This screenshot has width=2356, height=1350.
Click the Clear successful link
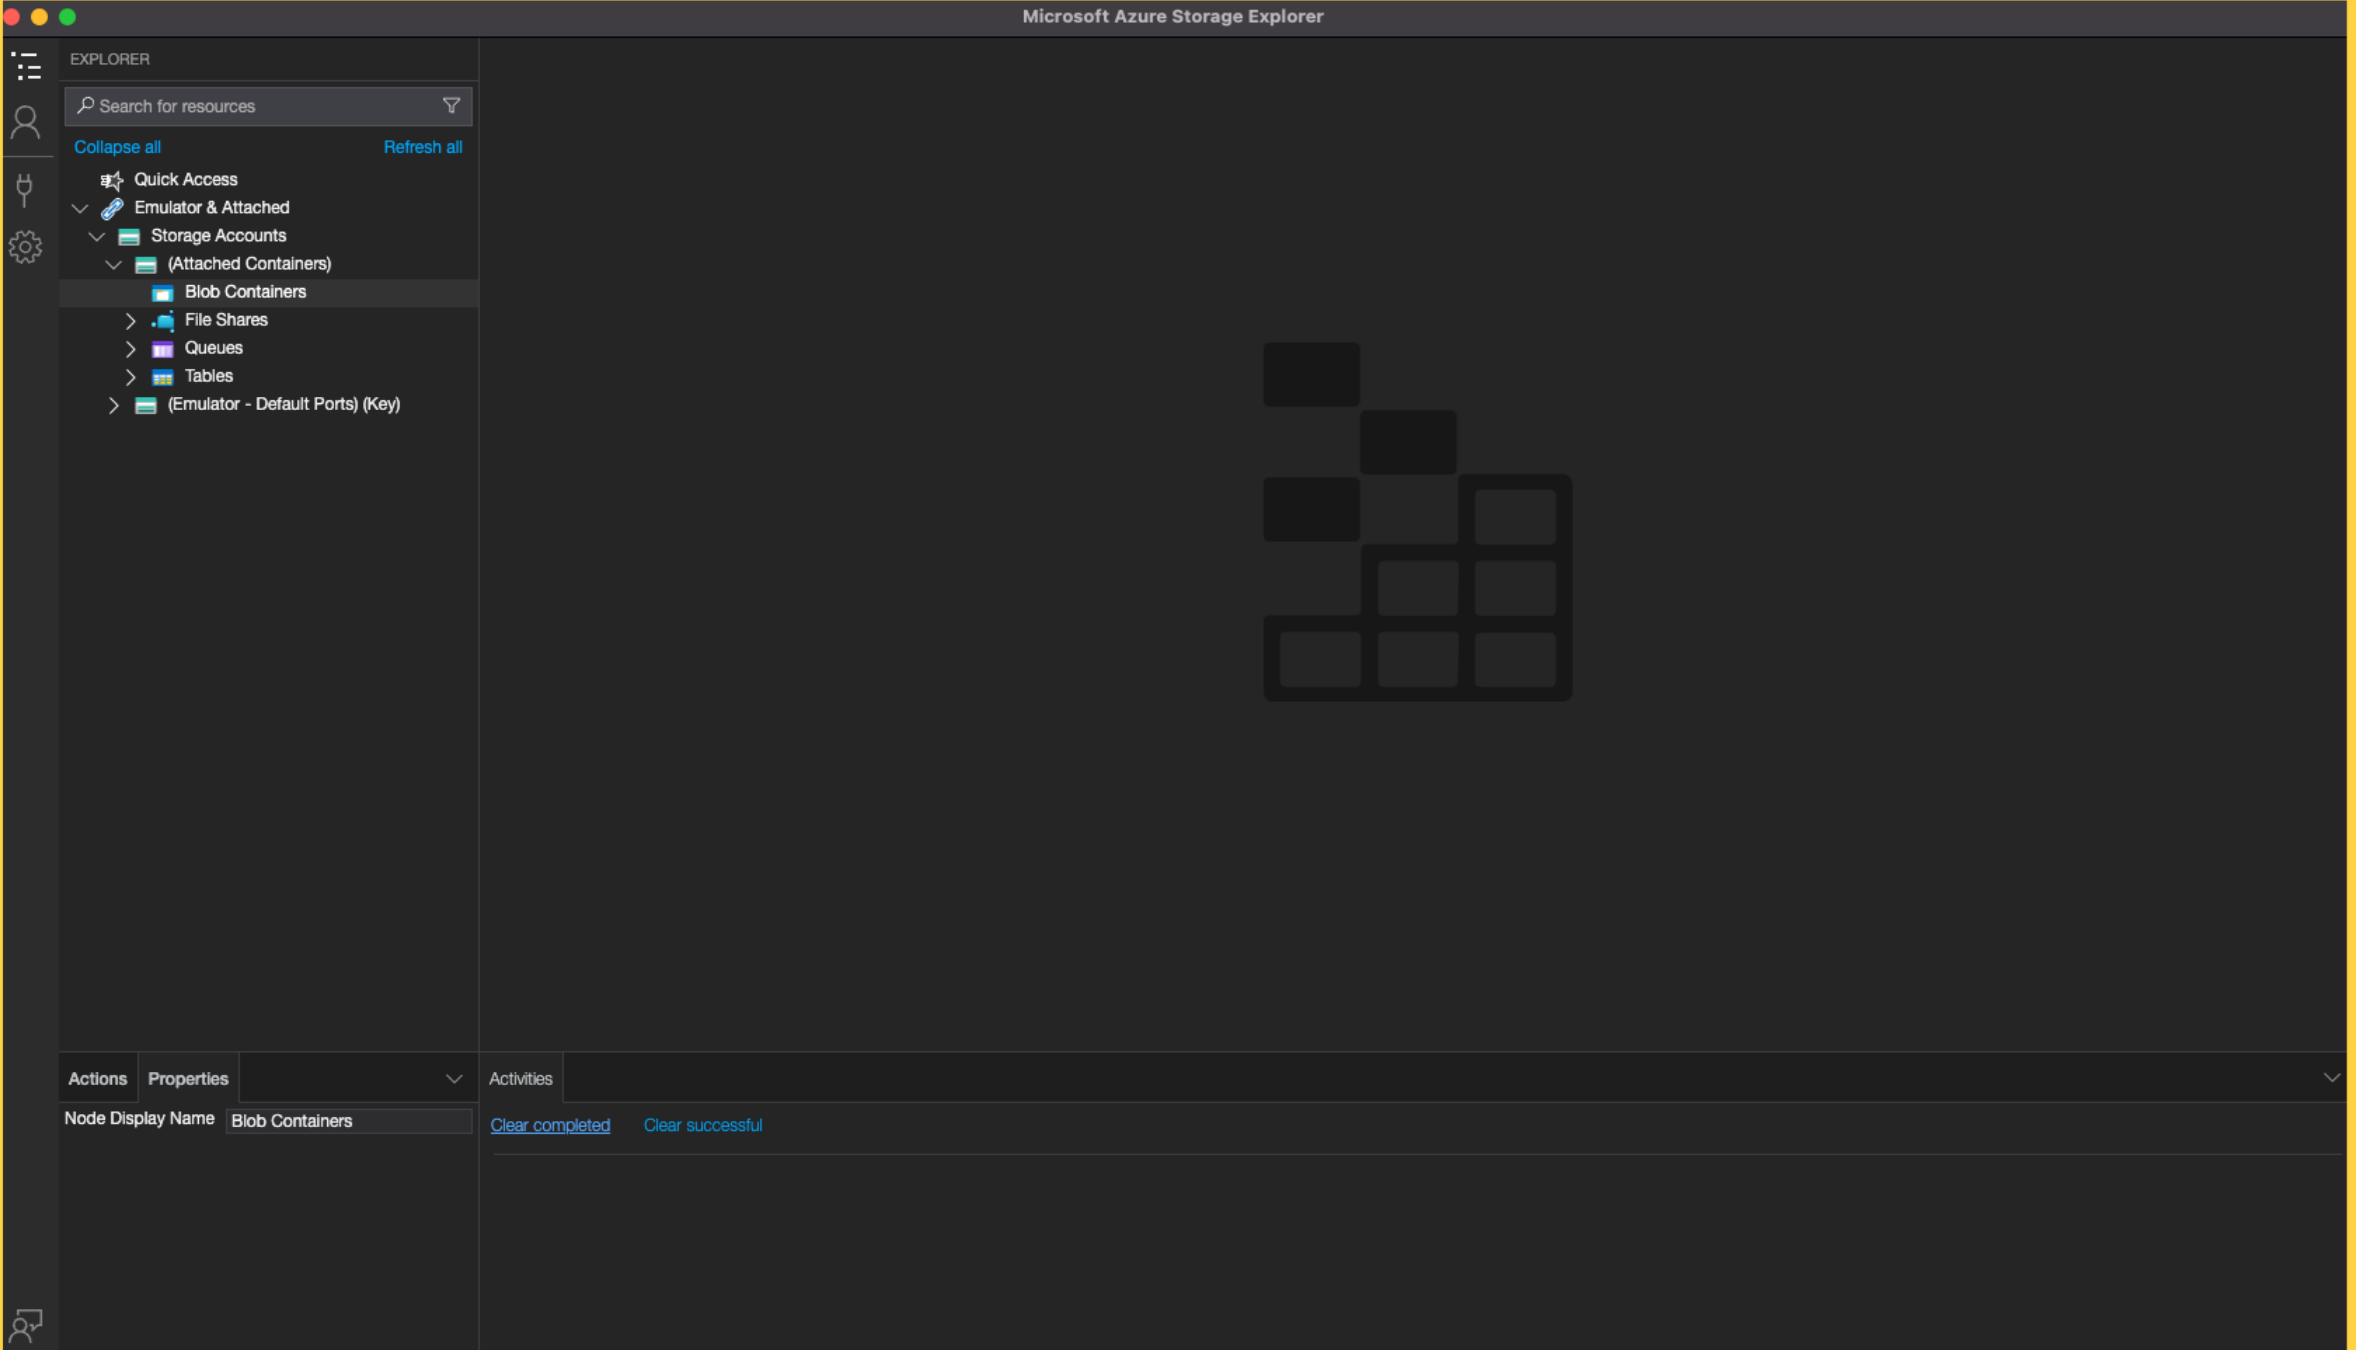point(703,1125)
